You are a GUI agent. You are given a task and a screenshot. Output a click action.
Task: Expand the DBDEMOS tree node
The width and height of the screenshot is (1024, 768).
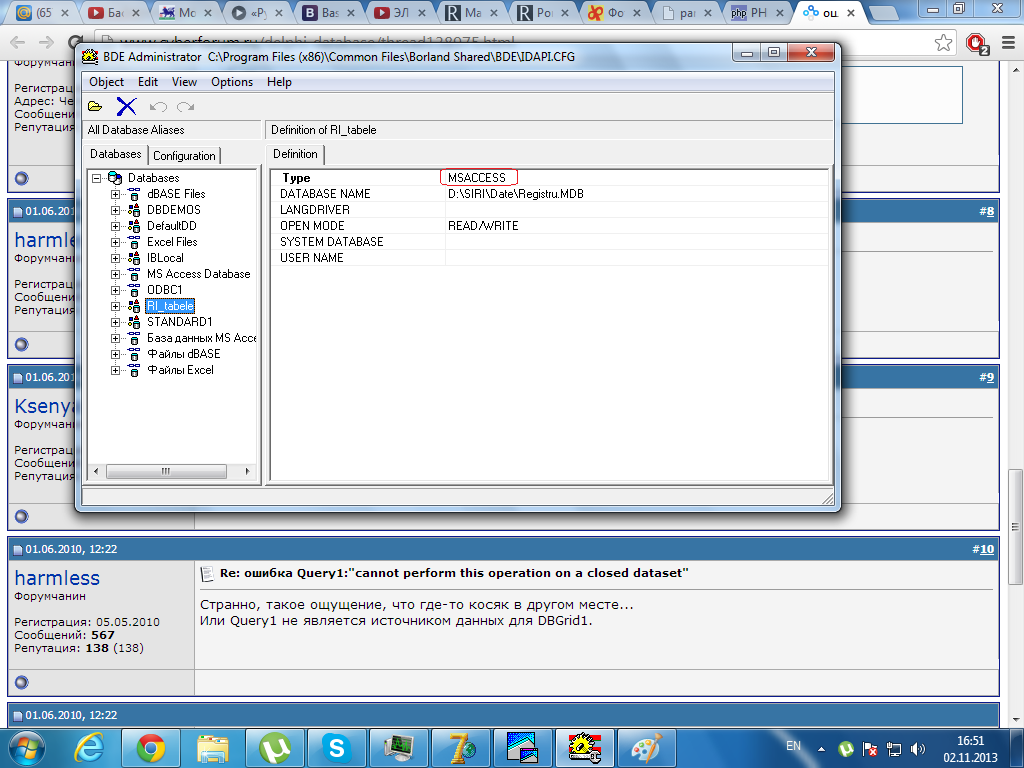(x=115, y=210)
